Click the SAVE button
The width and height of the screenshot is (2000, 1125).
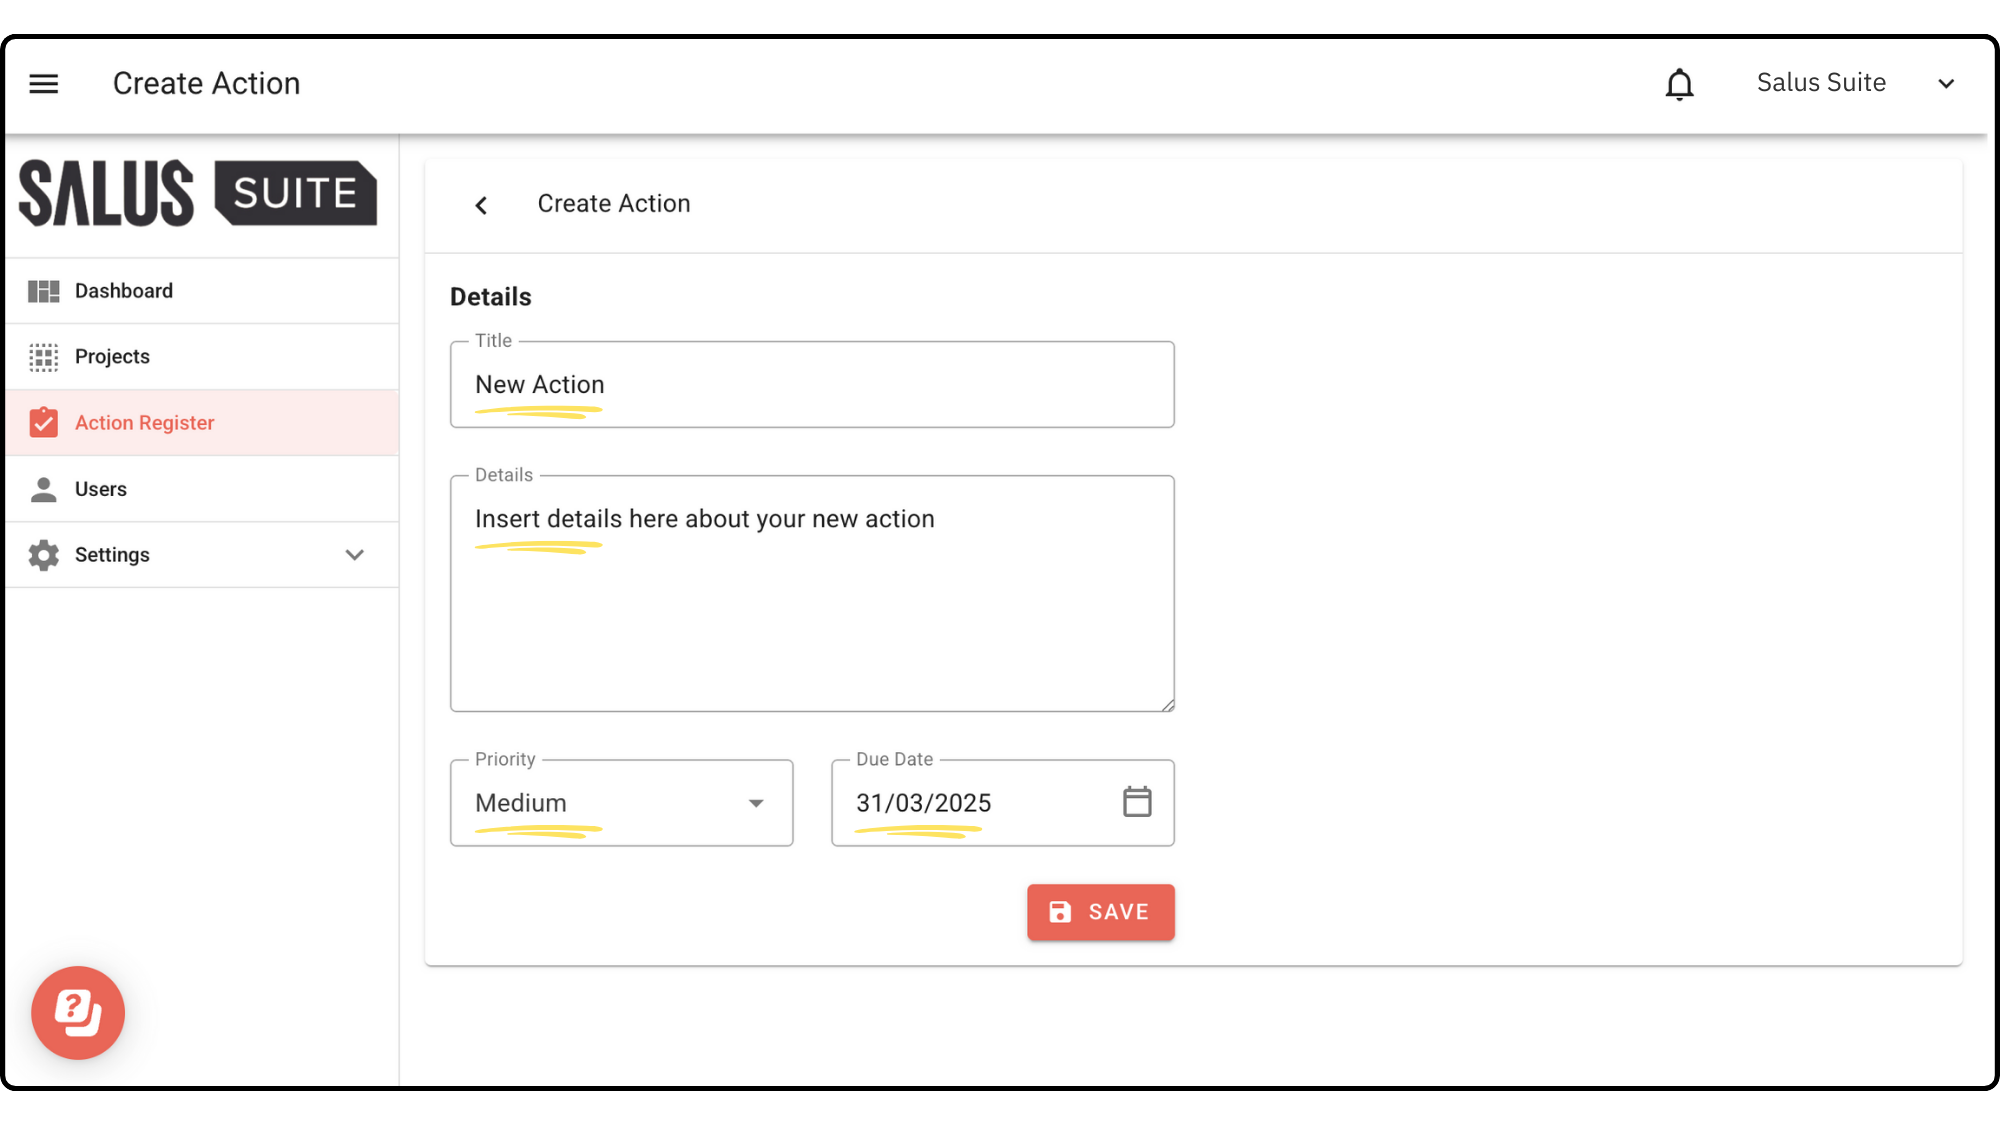[1100, 912]
